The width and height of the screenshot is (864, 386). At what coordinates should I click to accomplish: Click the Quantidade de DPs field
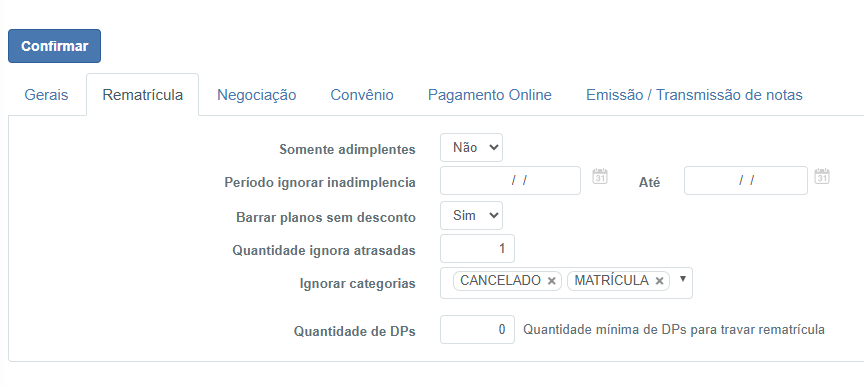point(477,329)
